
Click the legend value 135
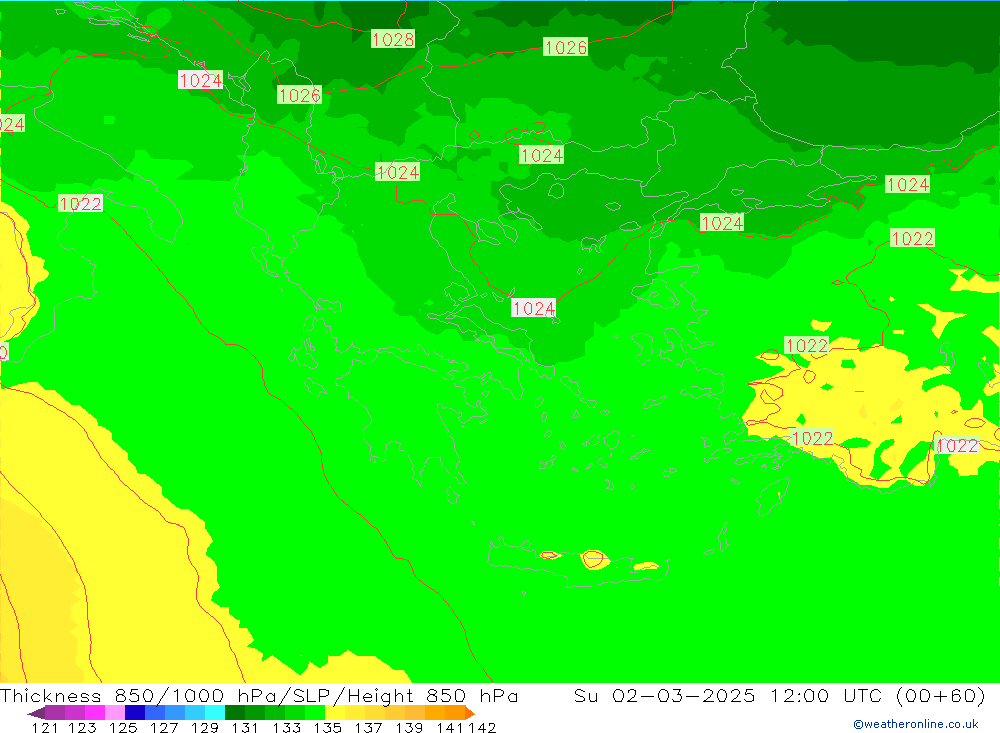click(327, 727)
